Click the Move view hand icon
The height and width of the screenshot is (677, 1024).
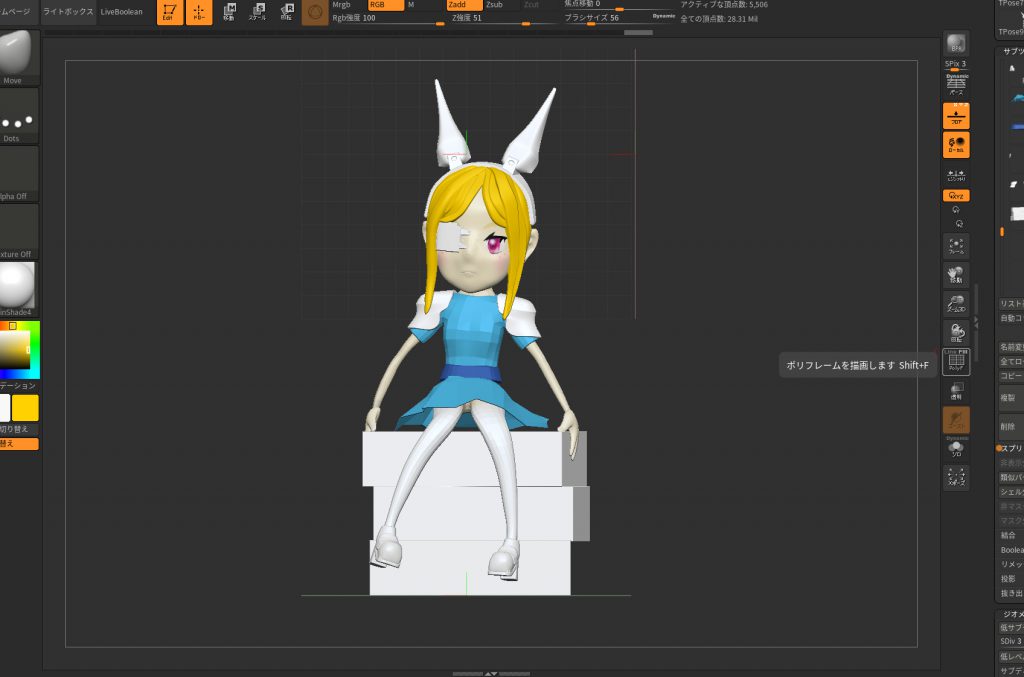coord(957,275)
